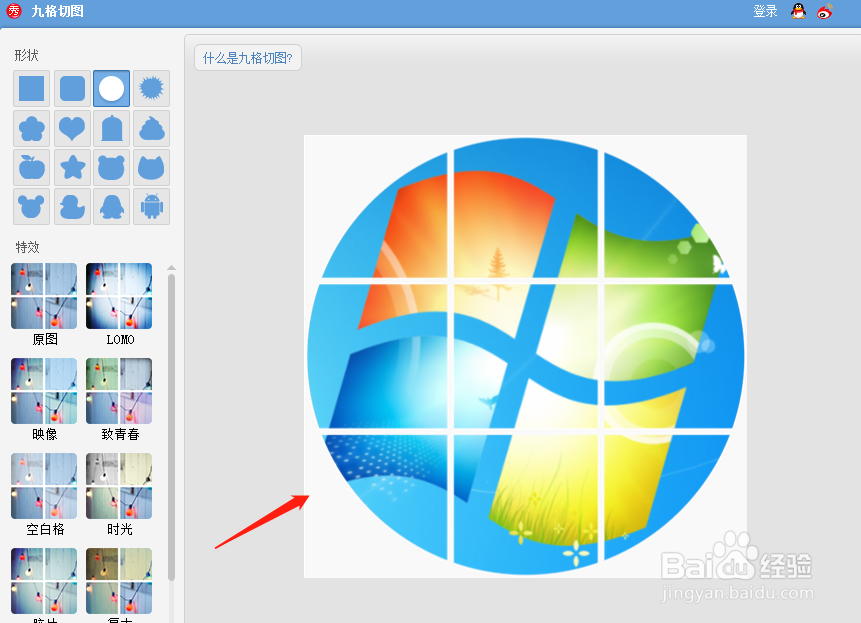The image size is (861, 623).
Task: Click the 九格切图 title text
Action: click(x=58, y=11)
